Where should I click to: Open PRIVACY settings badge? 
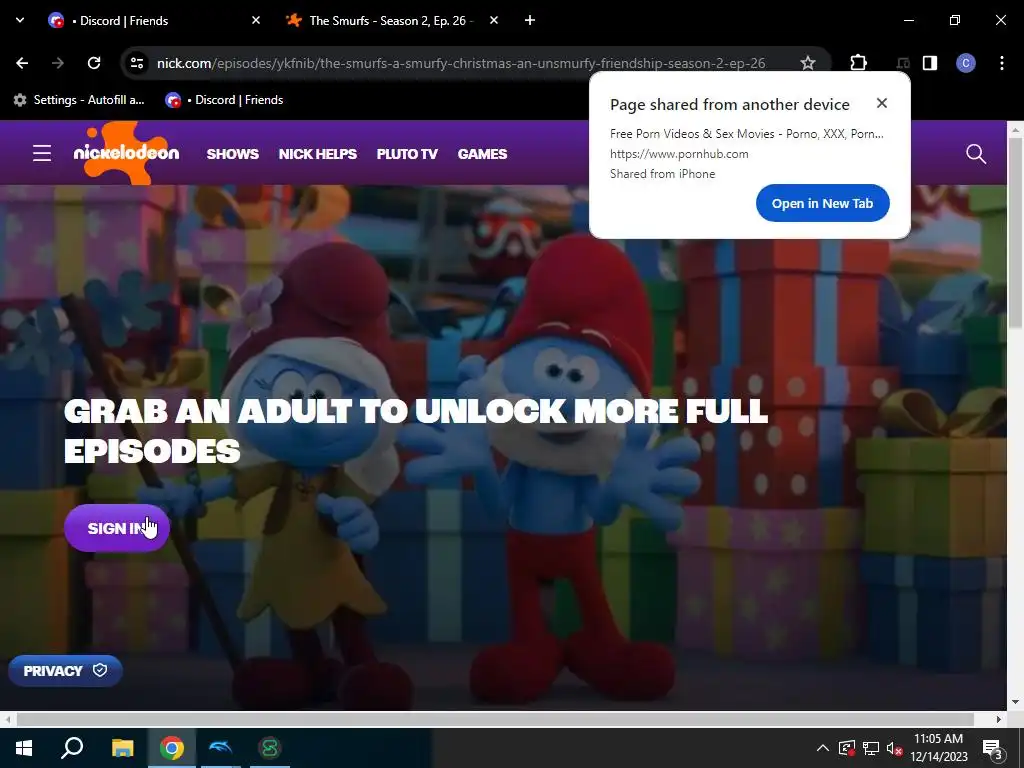(65, 671)
